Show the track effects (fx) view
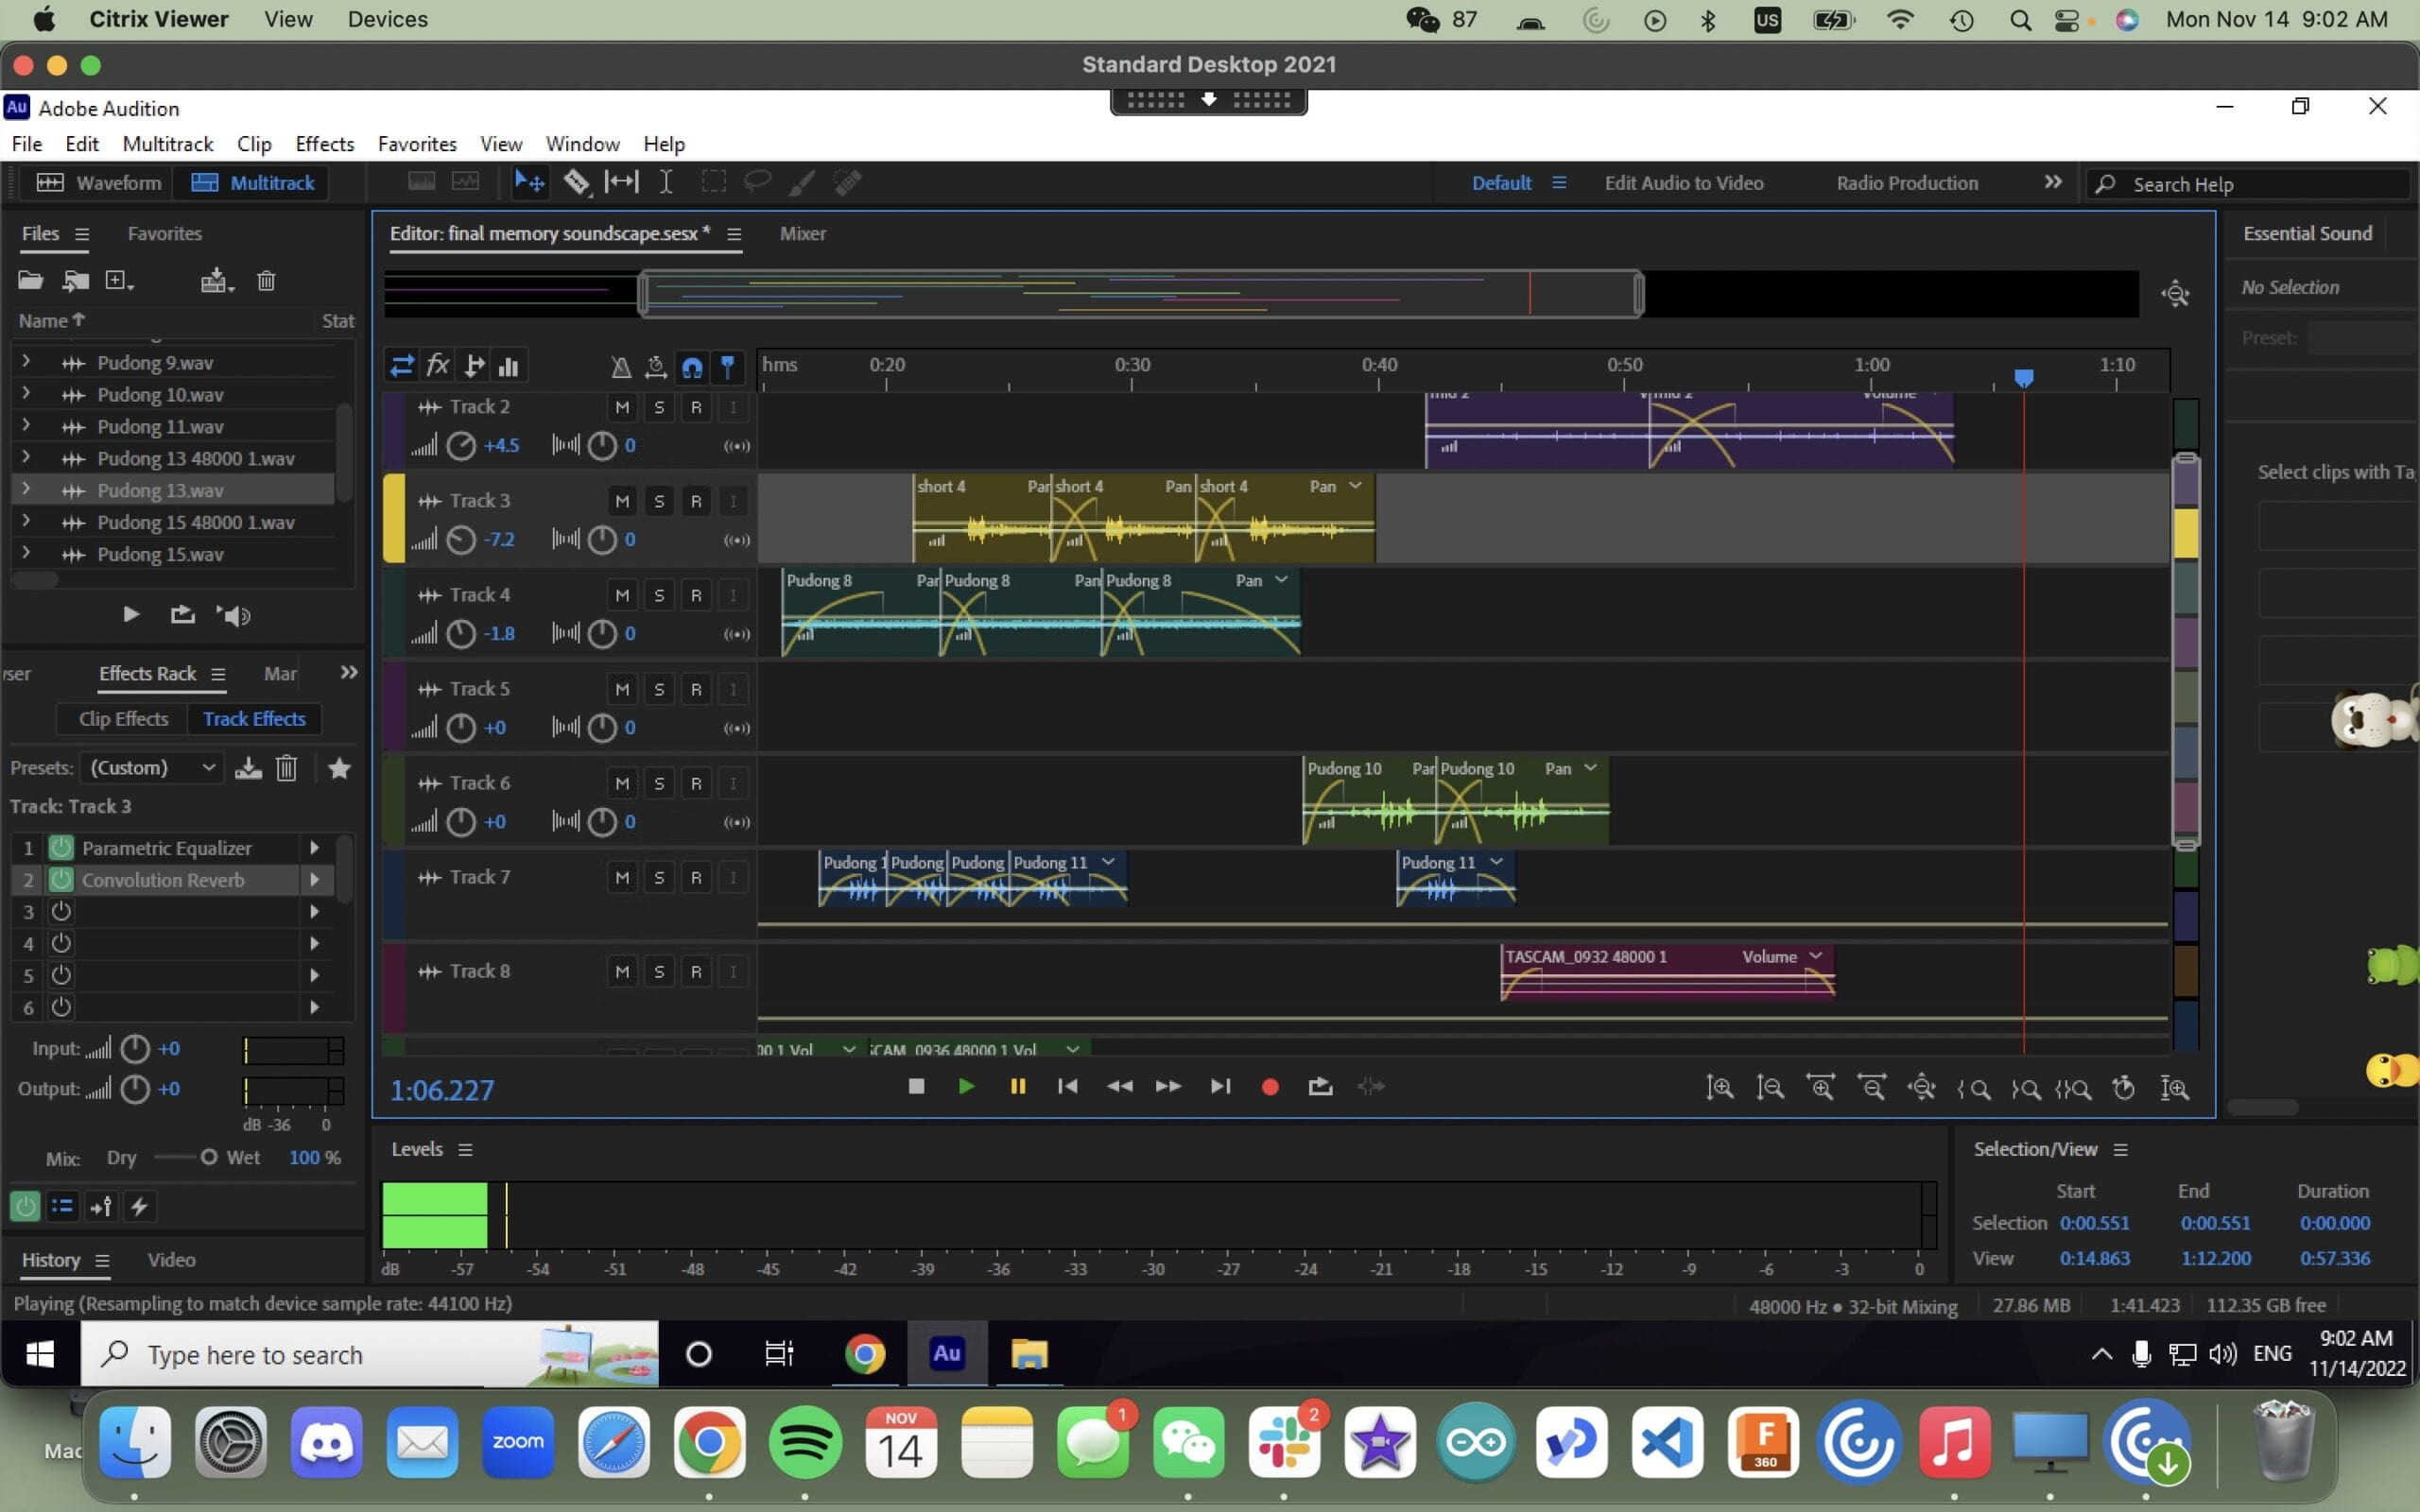 438,366
